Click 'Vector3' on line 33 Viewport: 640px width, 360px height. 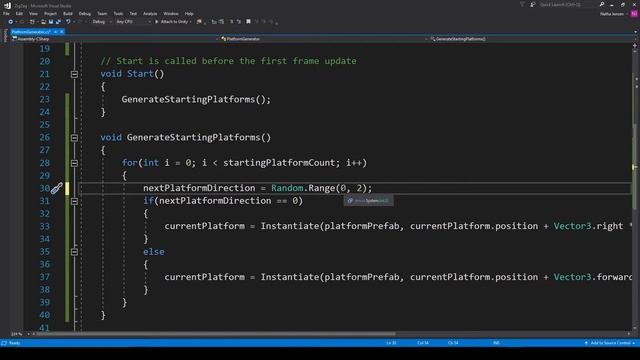coord(572,226)
